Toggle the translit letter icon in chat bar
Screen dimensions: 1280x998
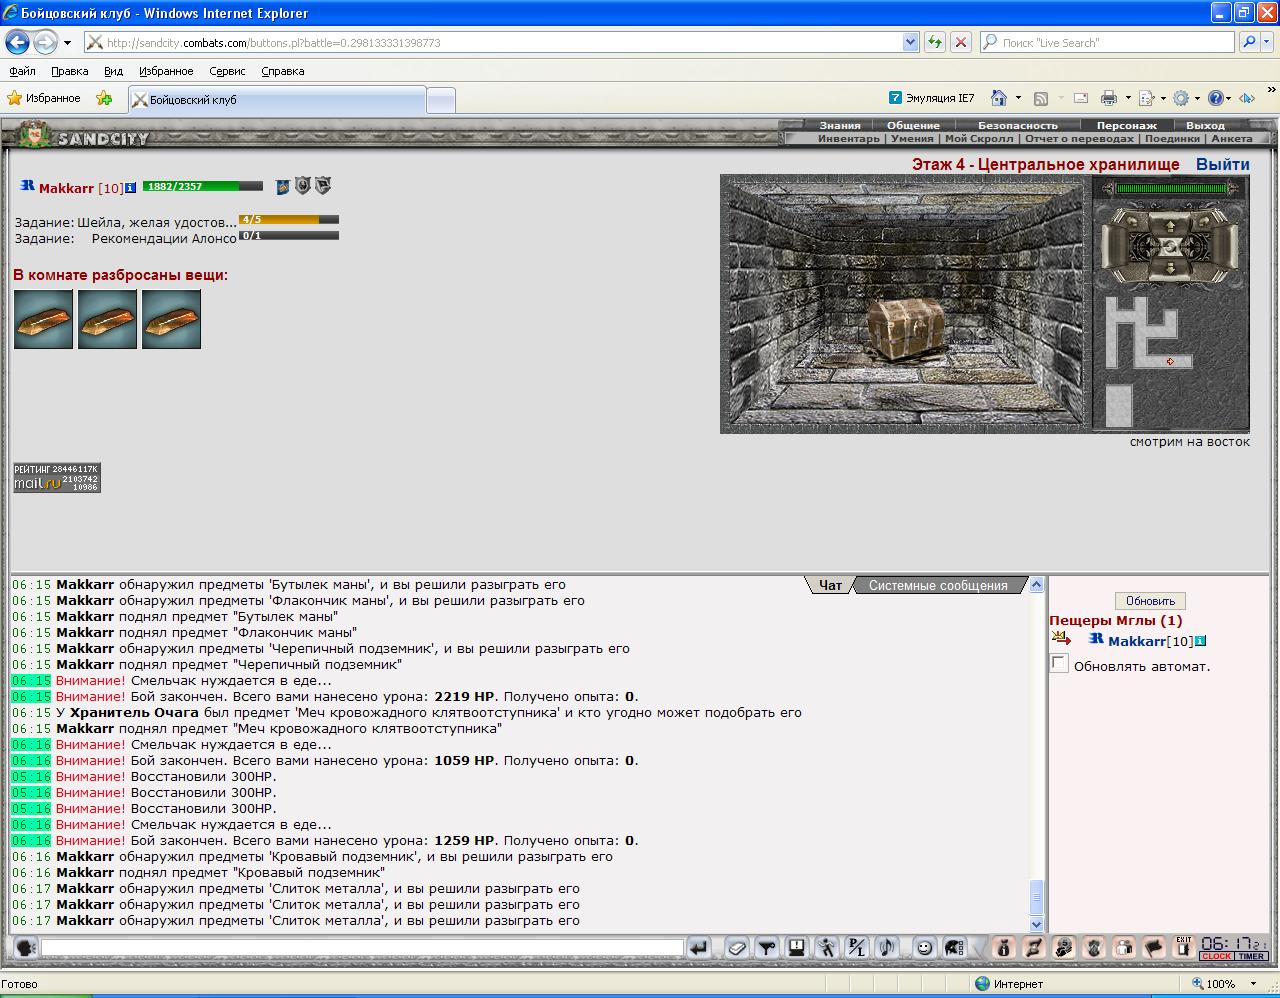click(x=857, y=947)
